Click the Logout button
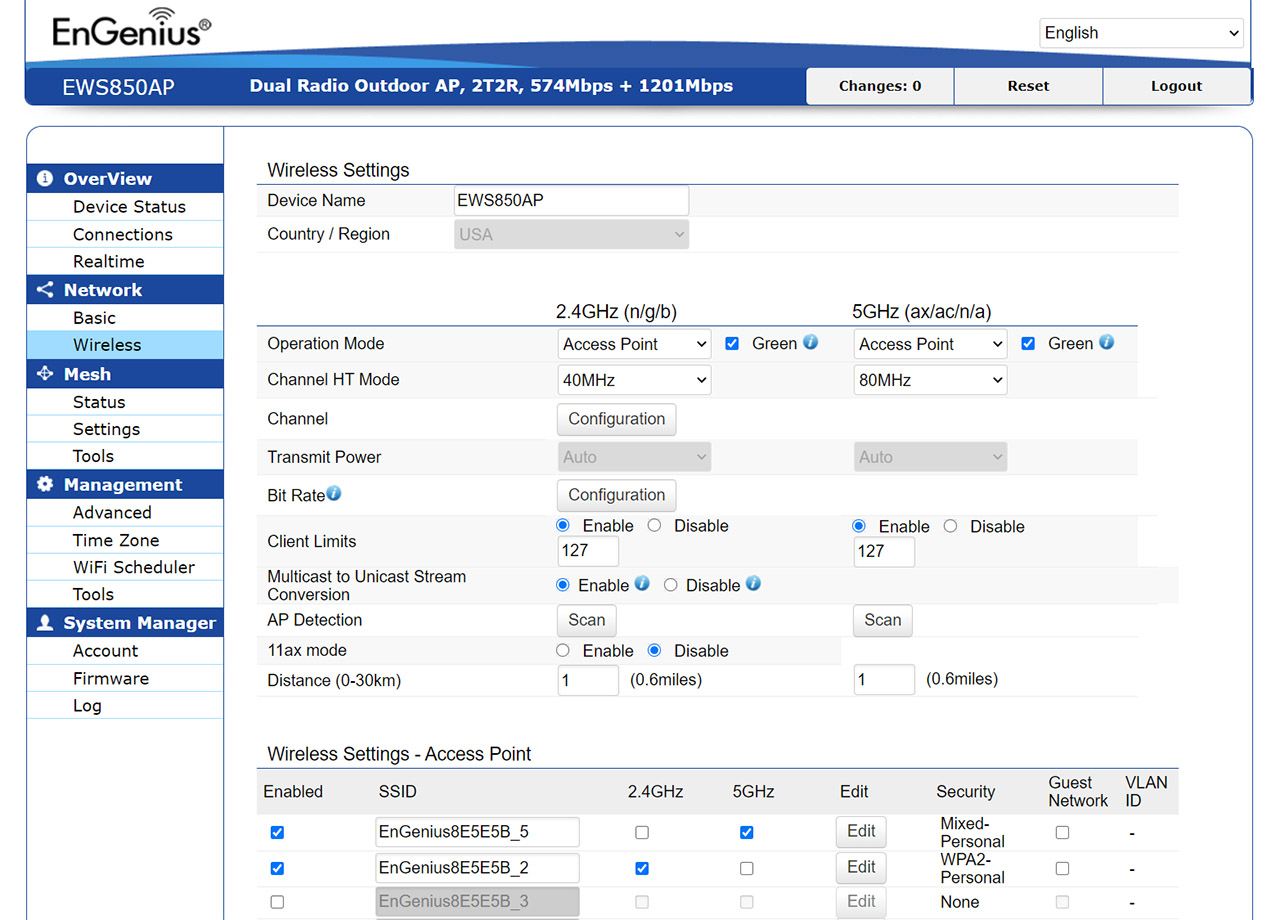The height and width of the screenshot is (920, 1280). coord(1176,86)
